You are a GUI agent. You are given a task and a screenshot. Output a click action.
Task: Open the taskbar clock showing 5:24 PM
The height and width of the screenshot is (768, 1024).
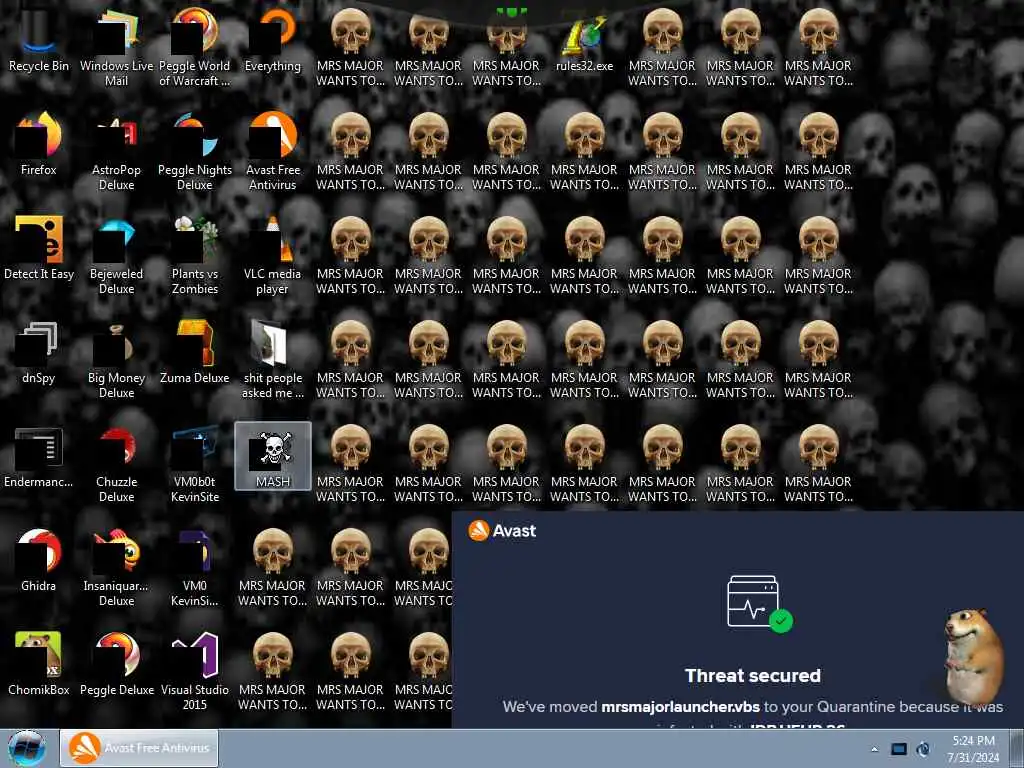974,749
